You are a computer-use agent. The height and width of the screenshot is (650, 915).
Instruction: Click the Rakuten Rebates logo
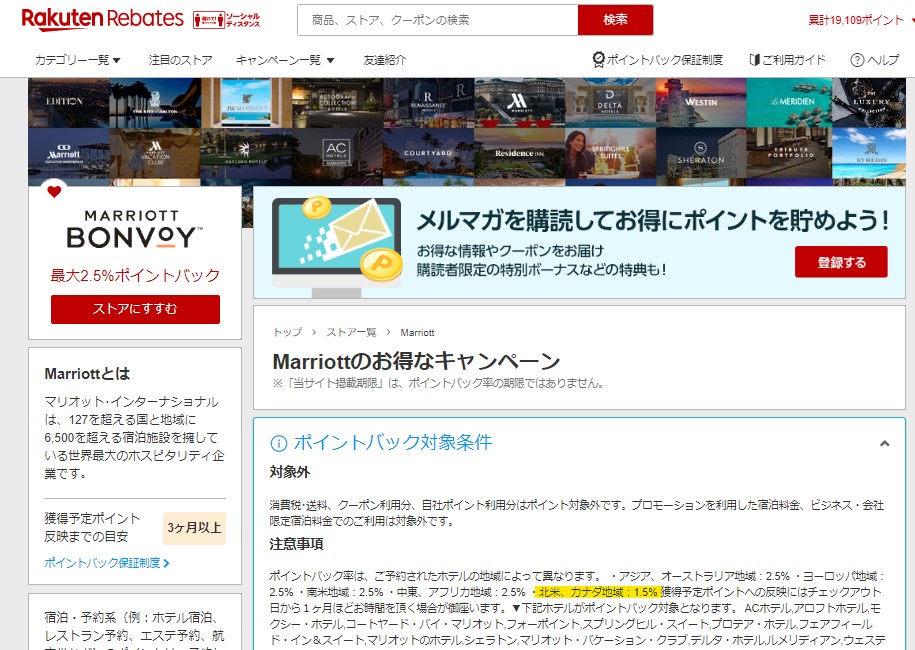pyautogui.click(x=102, y=19)
